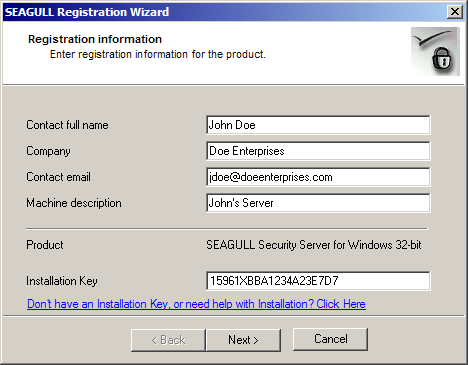Viewport: 468px width, 365px height.
Task: Go to previous step with Back button
Action: point(168,340)
